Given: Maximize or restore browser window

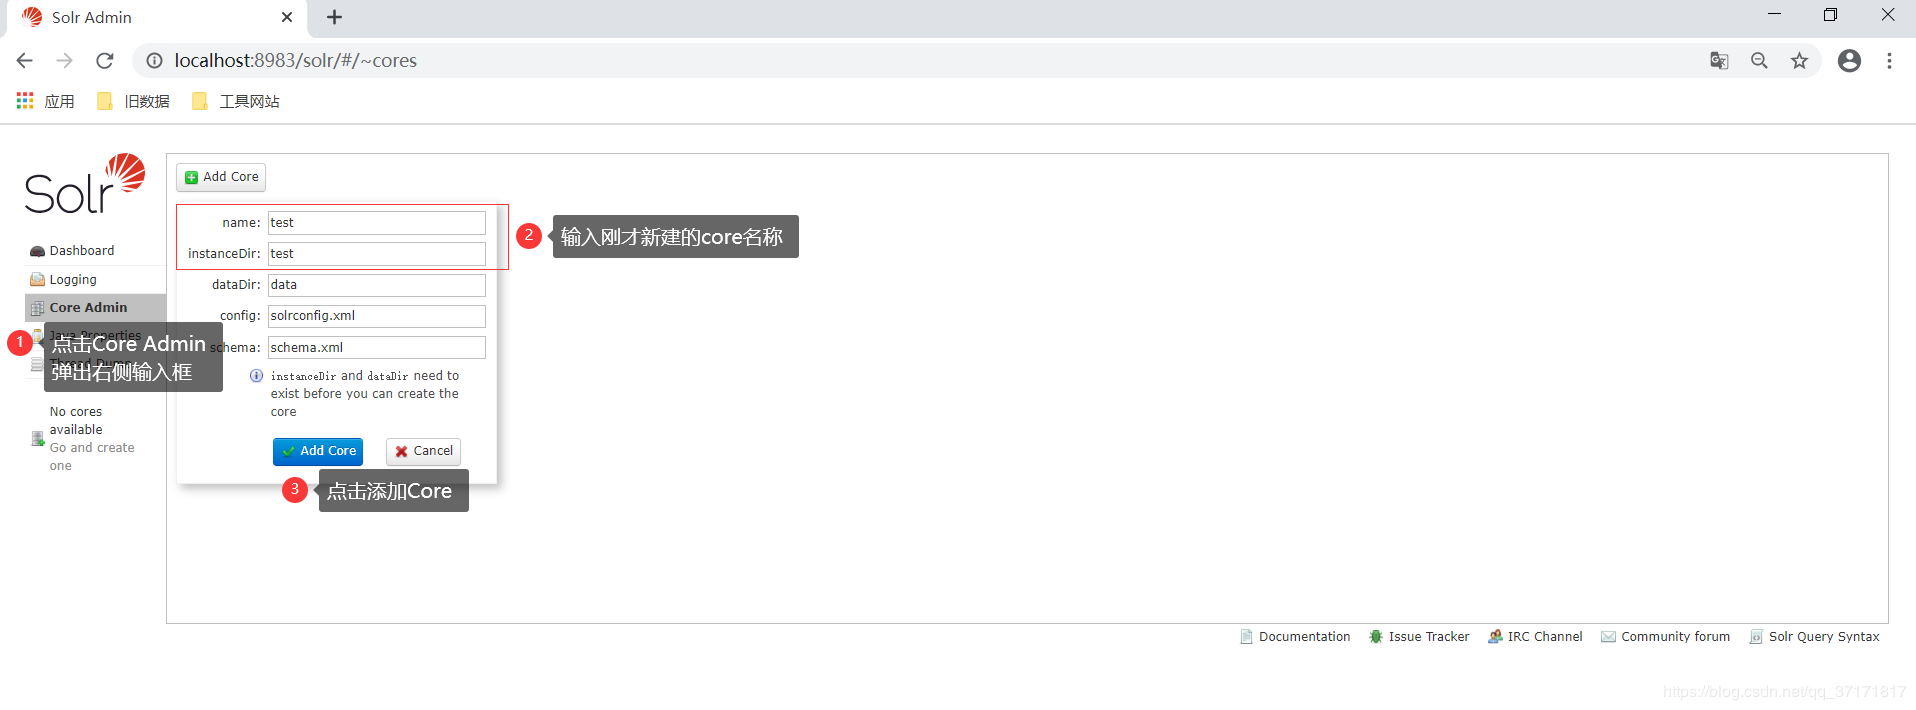Looking at the screenshot, I should (x=1830, y=14).
